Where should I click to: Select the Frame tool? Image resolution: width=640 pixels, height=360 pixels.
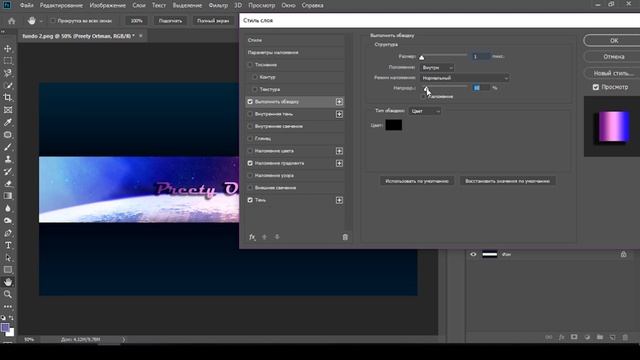pos(8,110)
